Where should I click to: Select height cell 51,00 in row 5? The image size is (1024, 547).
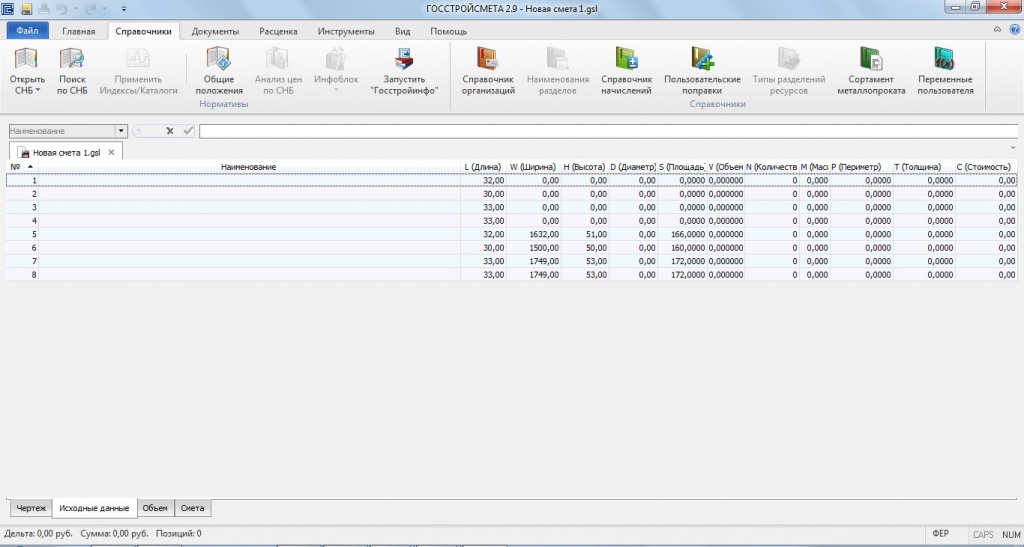click(x=584, y=234)
